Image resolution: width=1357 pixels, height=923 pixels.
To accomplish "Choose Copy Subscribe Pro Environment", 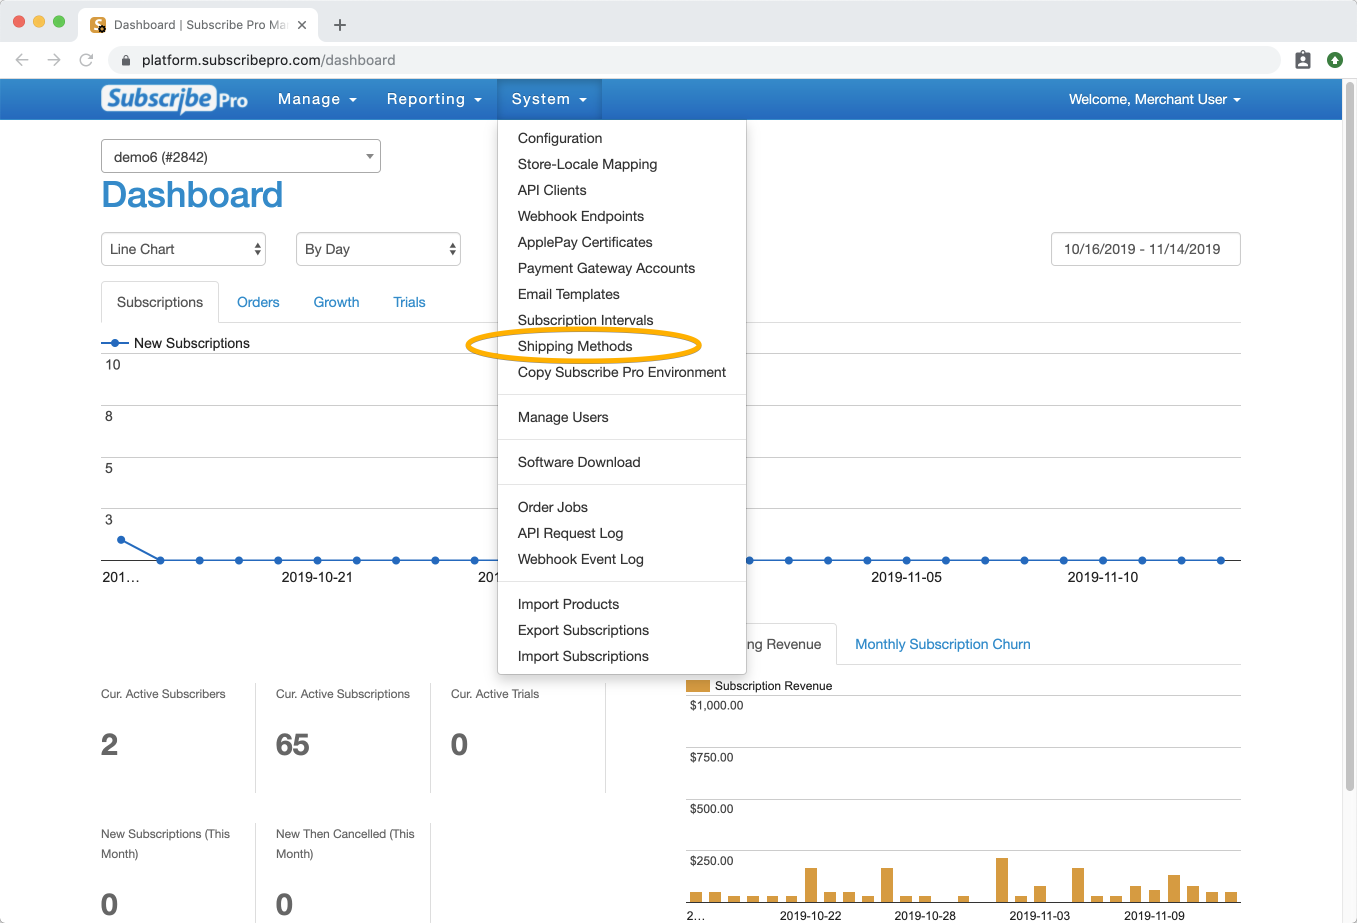I will [x=622, y=372].
